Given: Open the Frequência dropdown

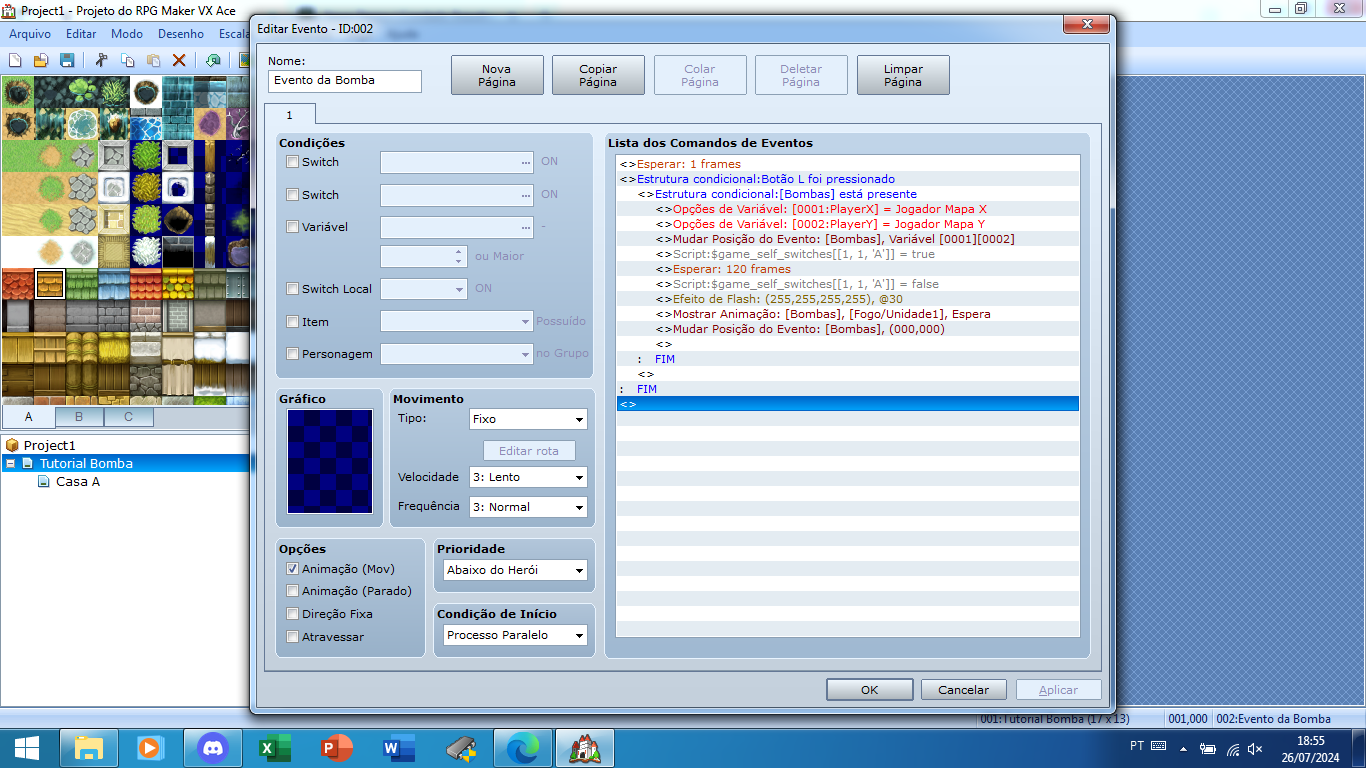Looking at the screenshot, I should pos(528,507).
